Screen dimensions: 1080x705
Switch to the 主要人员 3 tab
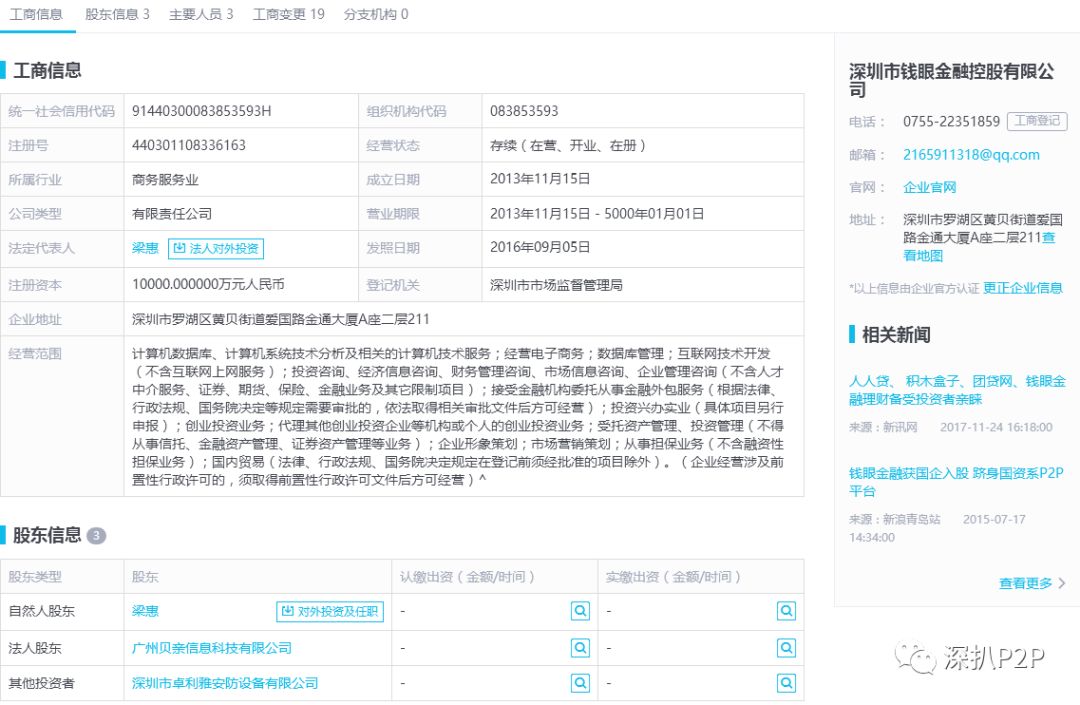pyautogui.click(x=201, y=14)
